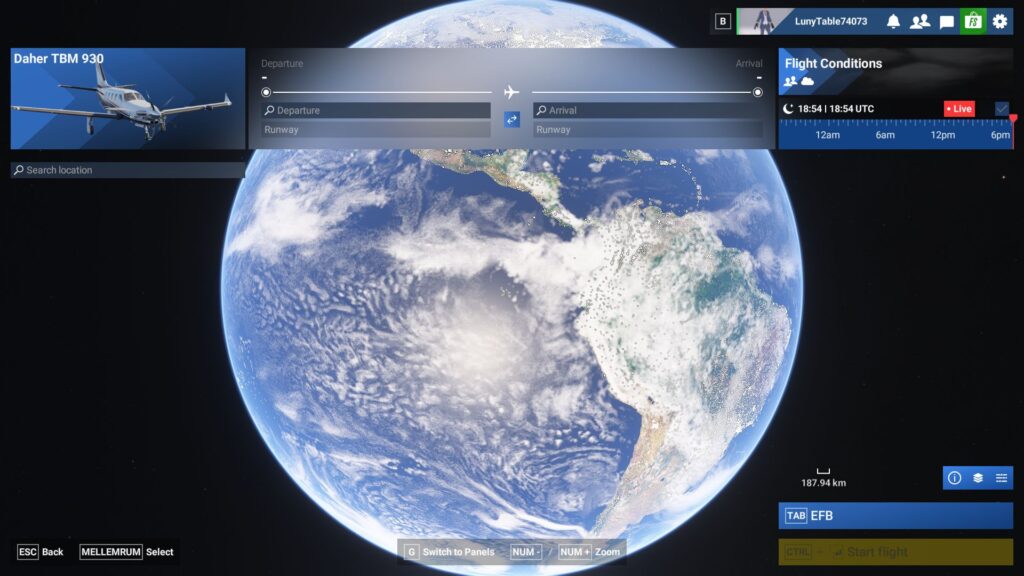The width and height of the screenshot is (1024, 576).
Task: Open map filter settings icon
Action: [1001, 478]
